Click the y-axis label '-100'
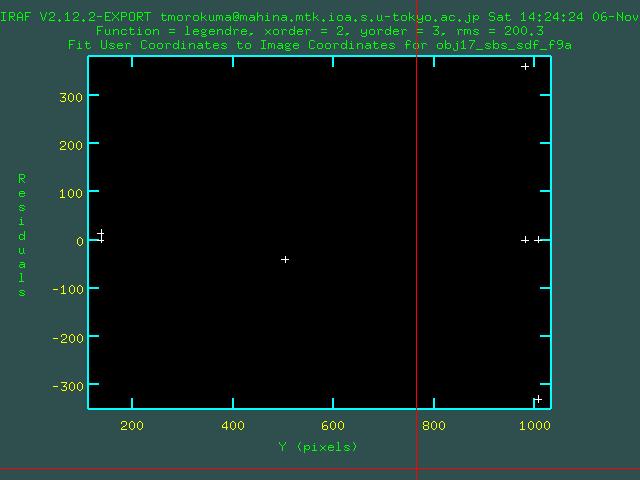Image resolution: width=640 pixels, height=480 pixels. (x=68, y=289)
